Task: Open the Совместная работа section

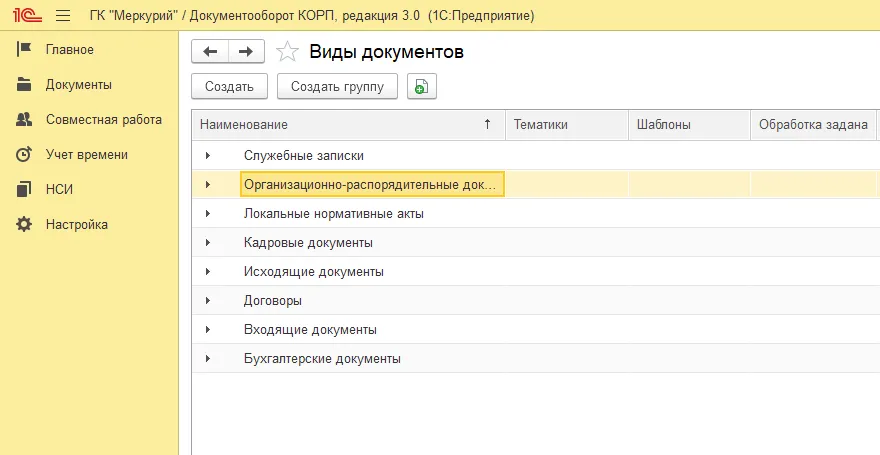Action: [x=104, y=120]
